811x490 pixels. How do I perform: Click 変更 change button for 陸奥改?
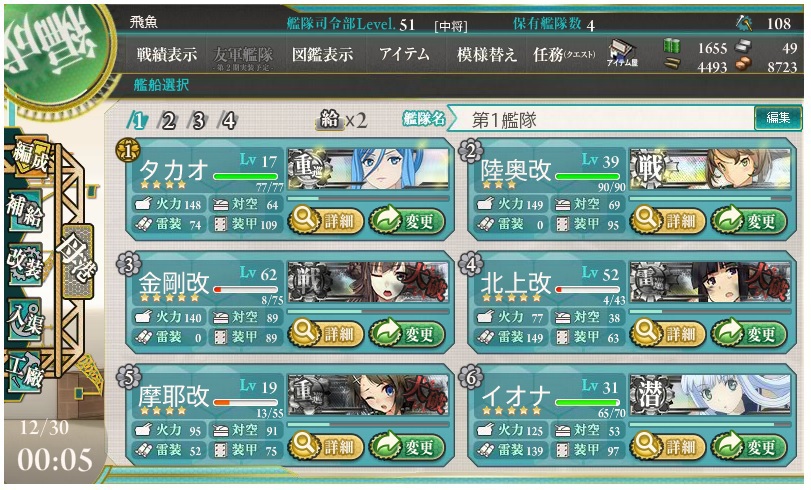pos(750,221)
